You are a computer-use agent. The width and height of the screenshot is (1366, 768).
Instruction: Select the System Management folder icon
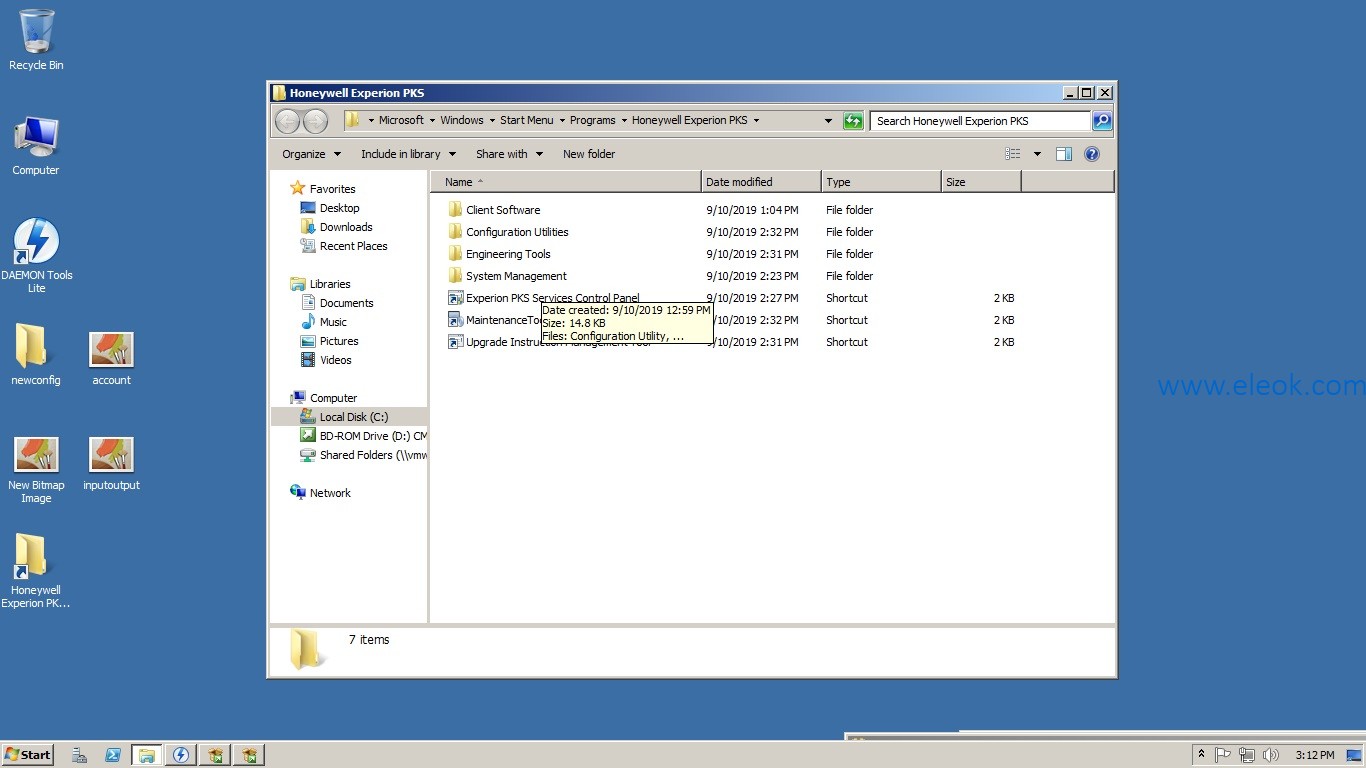pos(455,276)
